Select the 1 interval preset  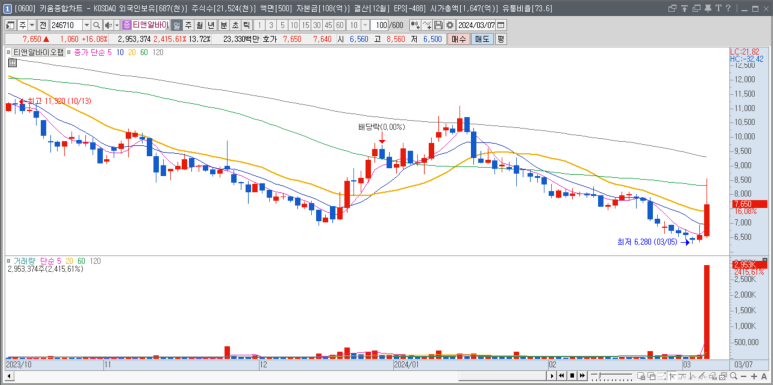coord(259,25)
